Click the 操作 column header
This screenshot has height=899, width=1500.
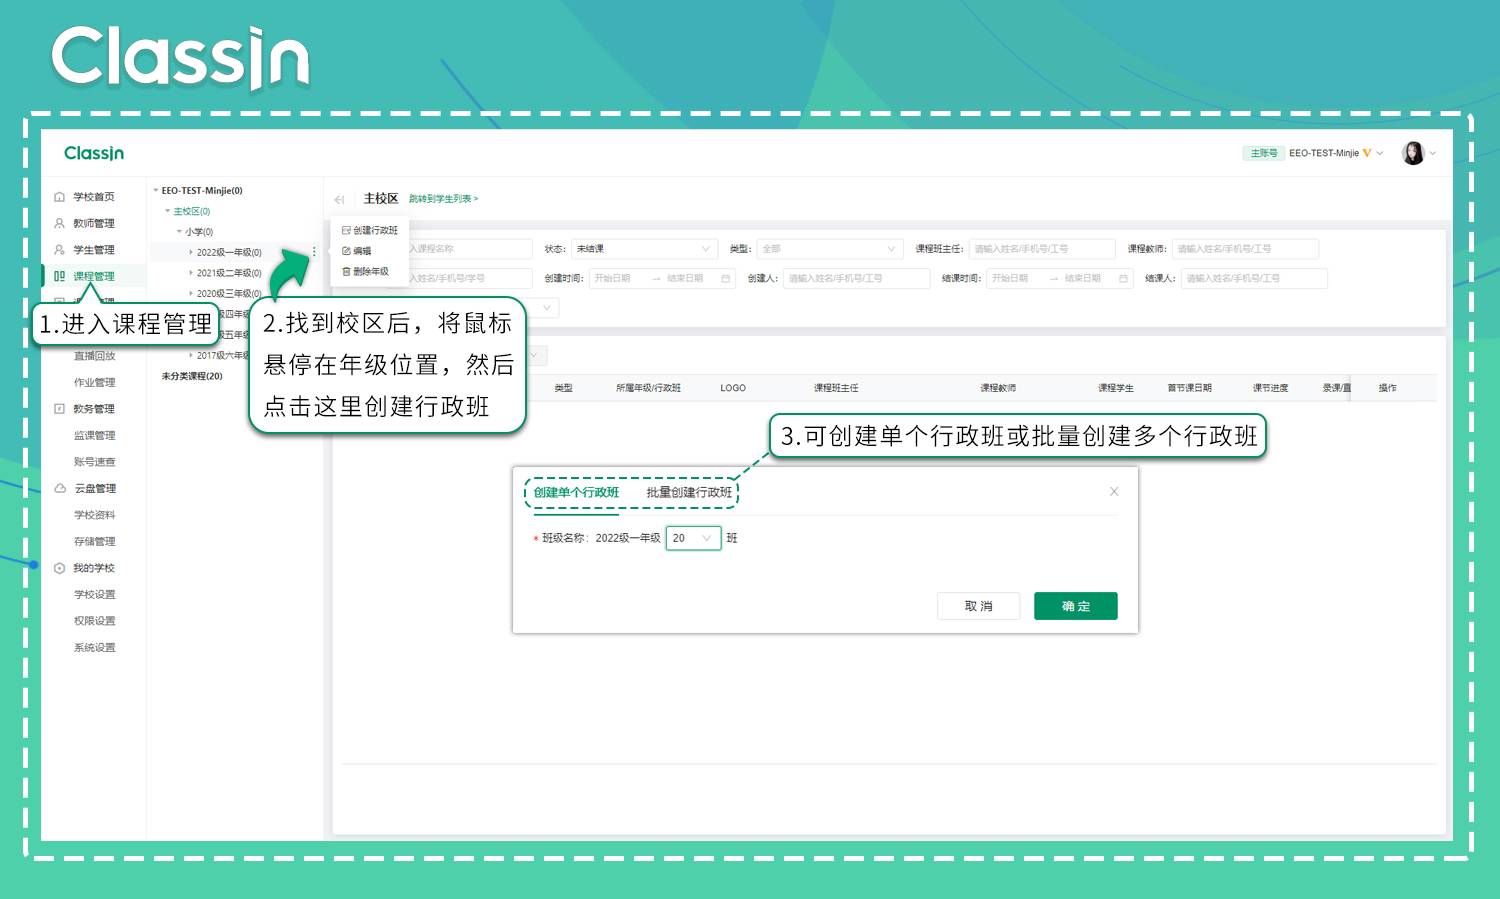(x=1387, y=388)
